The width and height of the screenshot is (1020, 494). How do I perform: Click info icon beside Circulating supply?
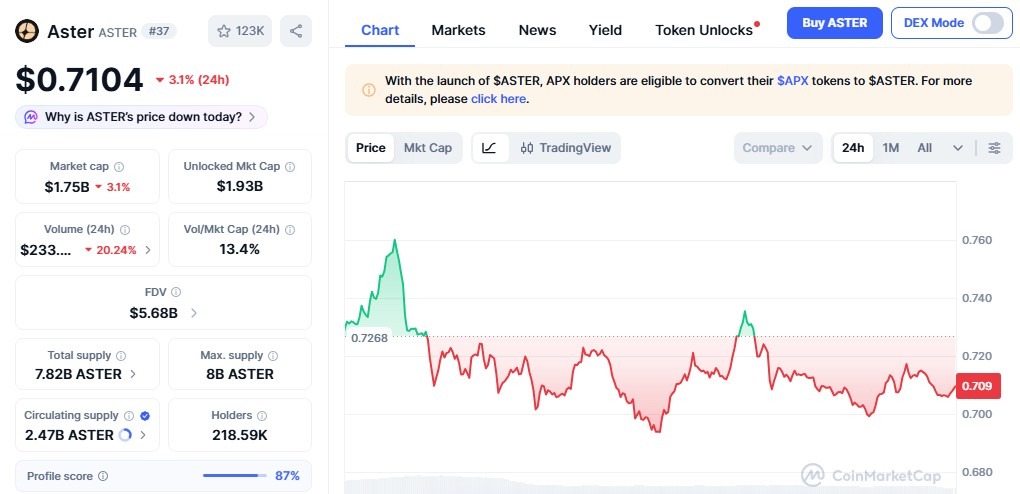click(129, 415)
